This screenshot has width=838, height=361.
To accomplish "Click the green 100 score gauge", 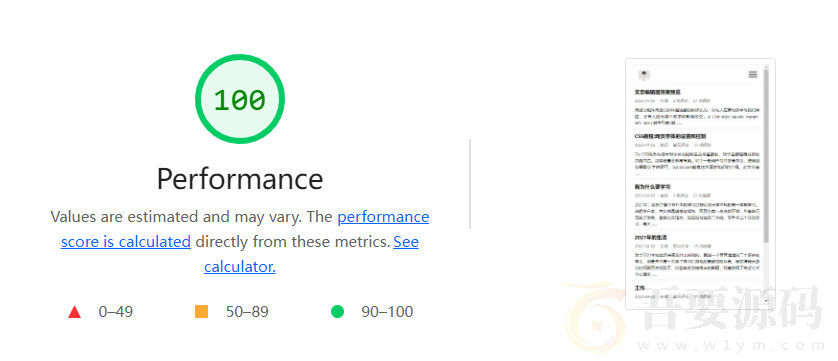I will [239, 99].
